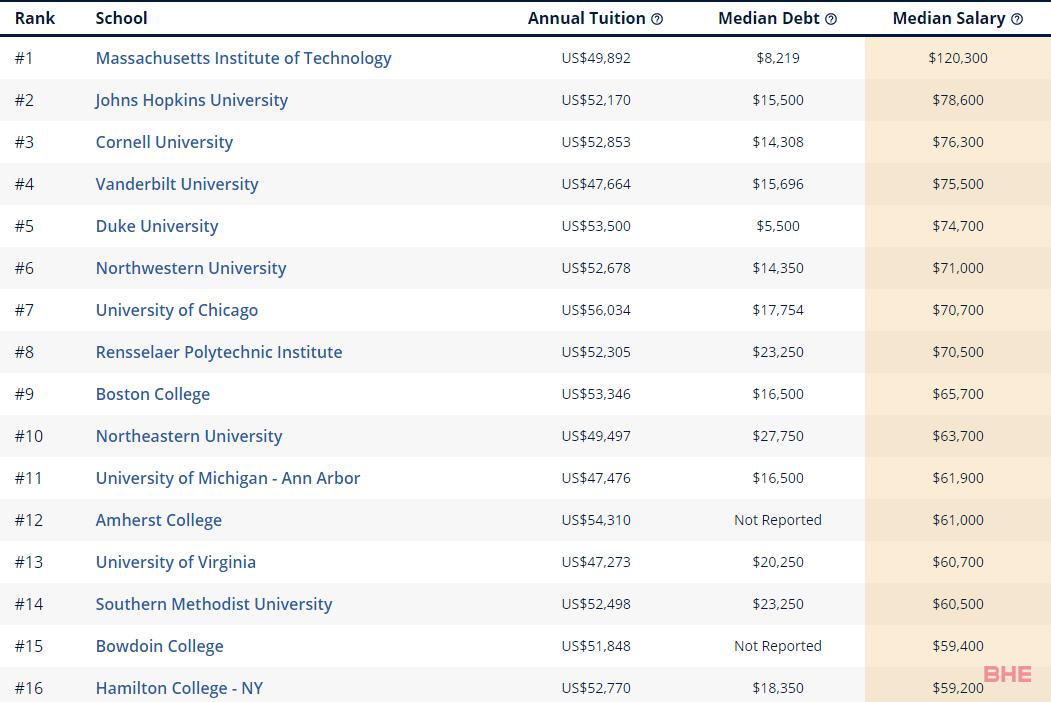Click the Median Salary question-mark icon
1051x702 pixels.
[1017, 19]
